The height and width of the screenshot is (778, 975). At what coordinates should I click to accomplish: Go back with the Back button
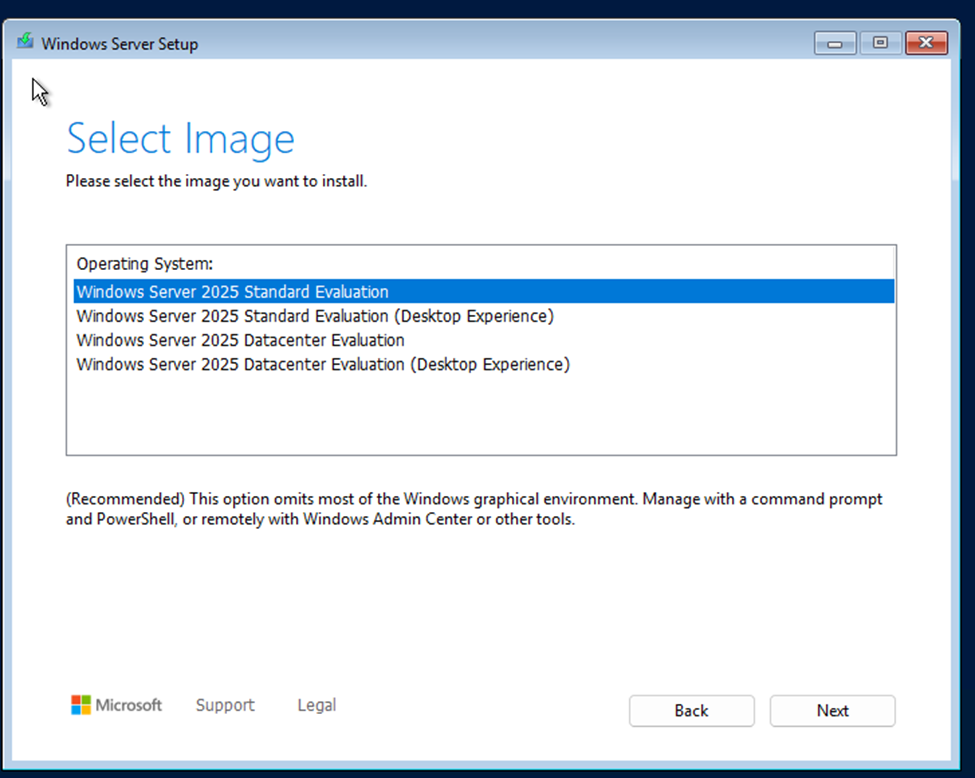coord(691,710)
